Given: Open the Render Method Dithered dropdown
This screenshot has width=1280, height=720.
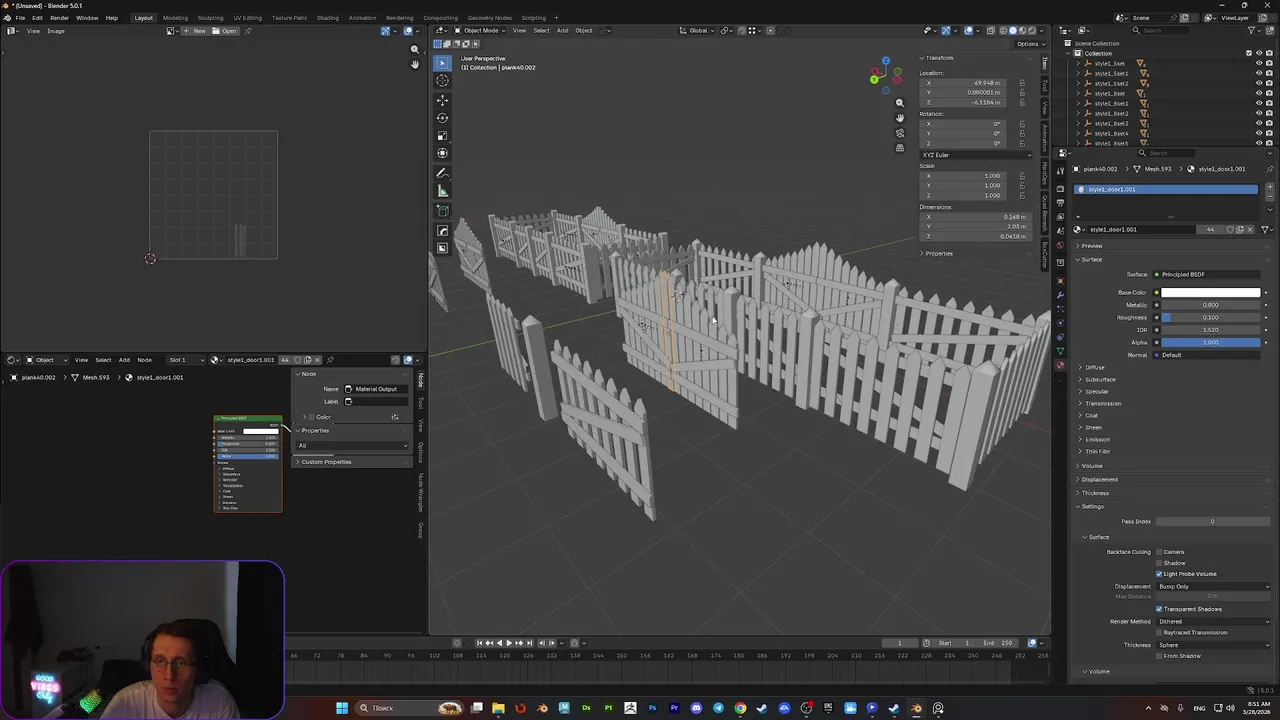Looking at the screenshot, I should click(x=1213, y=621).
